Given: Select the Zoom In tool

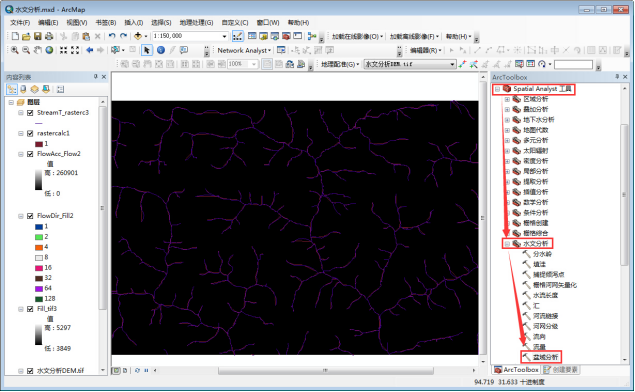Looking at the screenshot, I should coord(15,50).
